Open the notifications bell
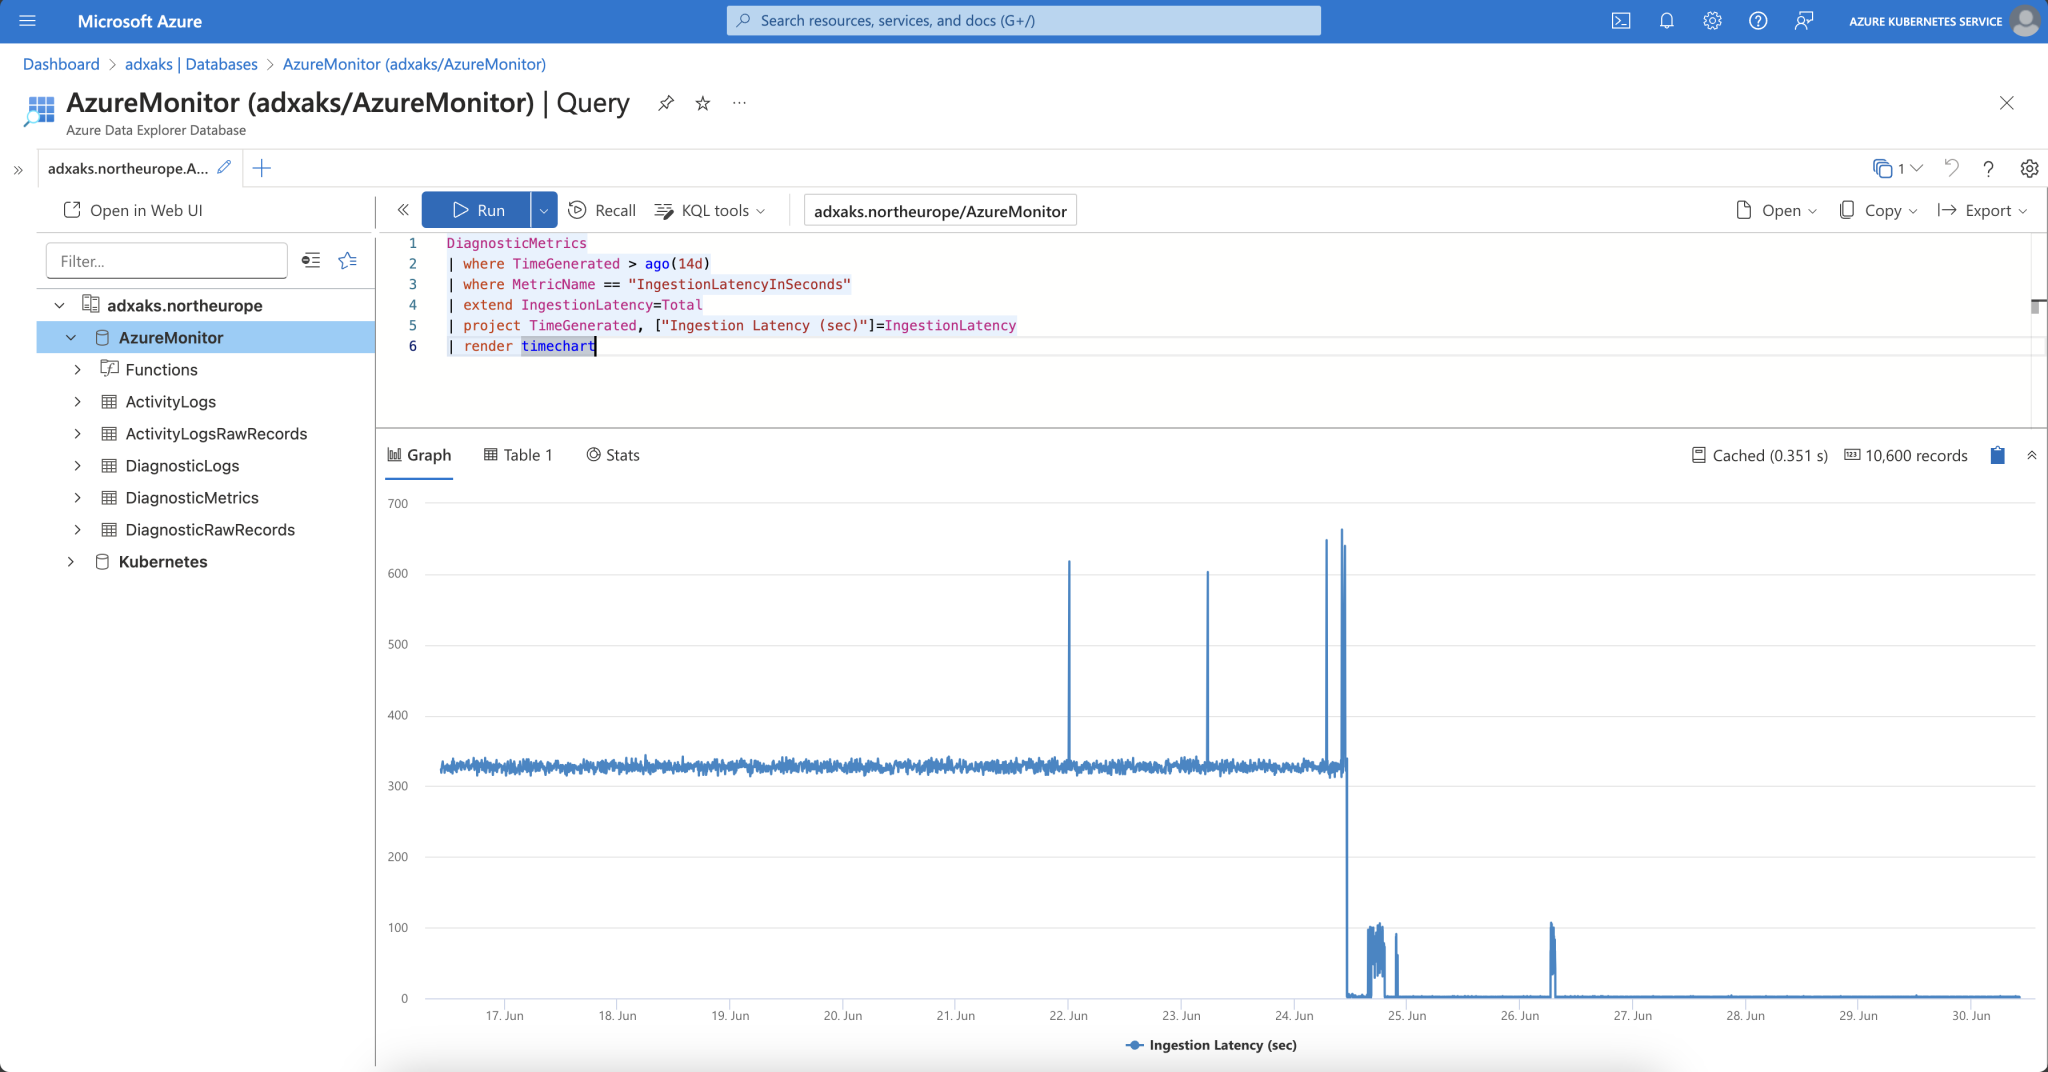The width and height of the screenshot is (2048, 1072). pos(1666,20)
